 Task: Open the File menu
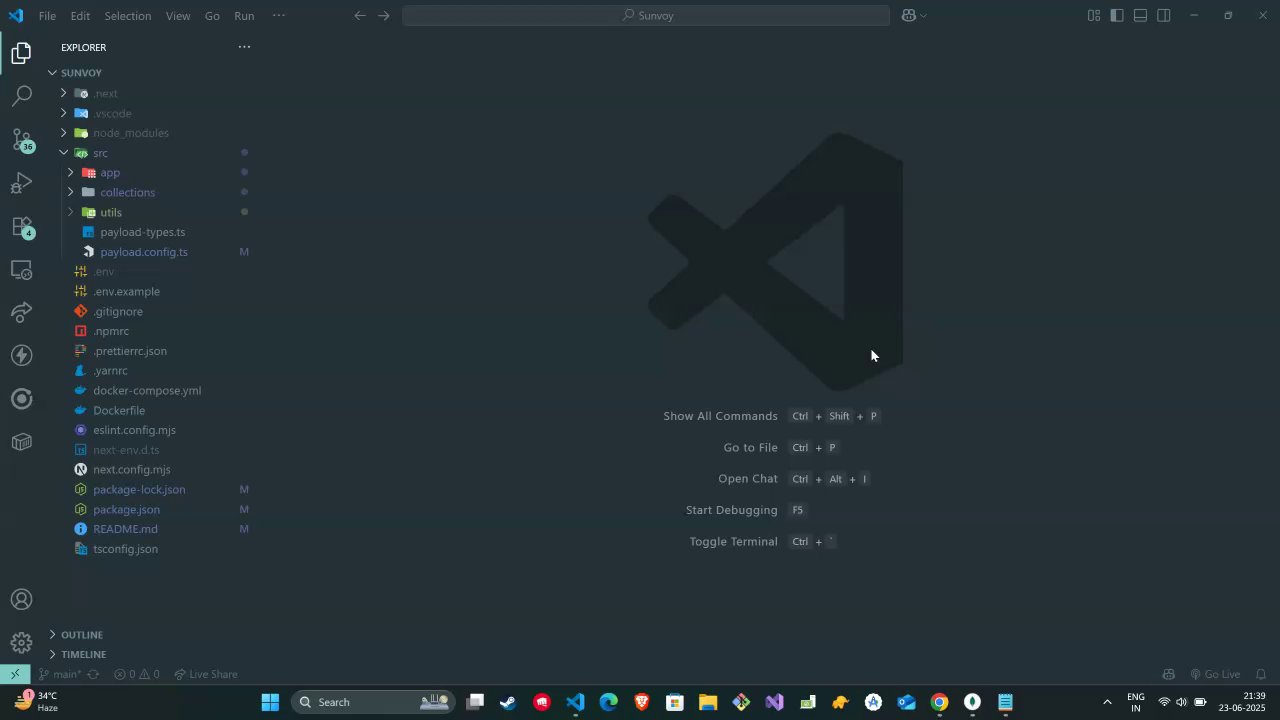(47, 16)
